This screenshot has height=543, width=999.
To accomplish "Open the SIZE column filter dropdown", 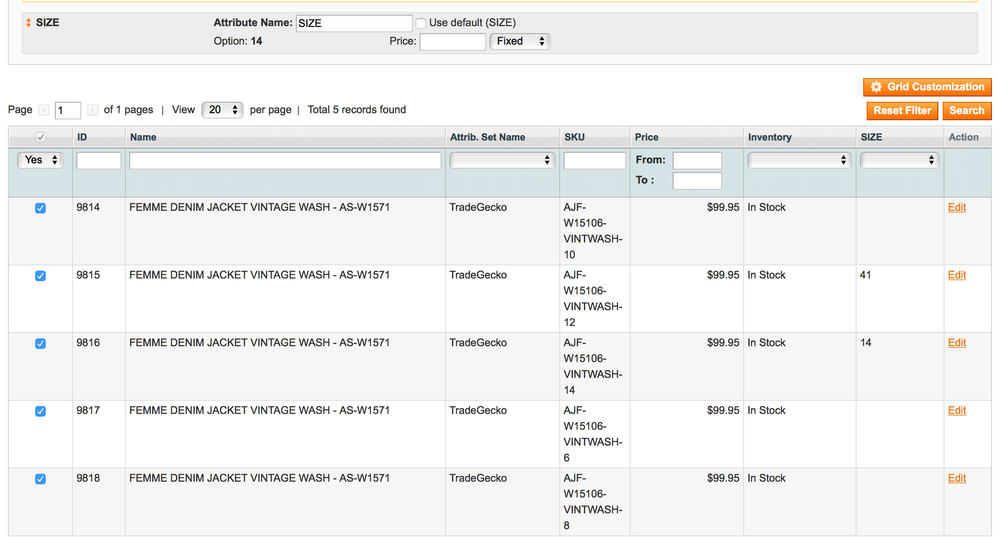I will [x=900, y=160].
